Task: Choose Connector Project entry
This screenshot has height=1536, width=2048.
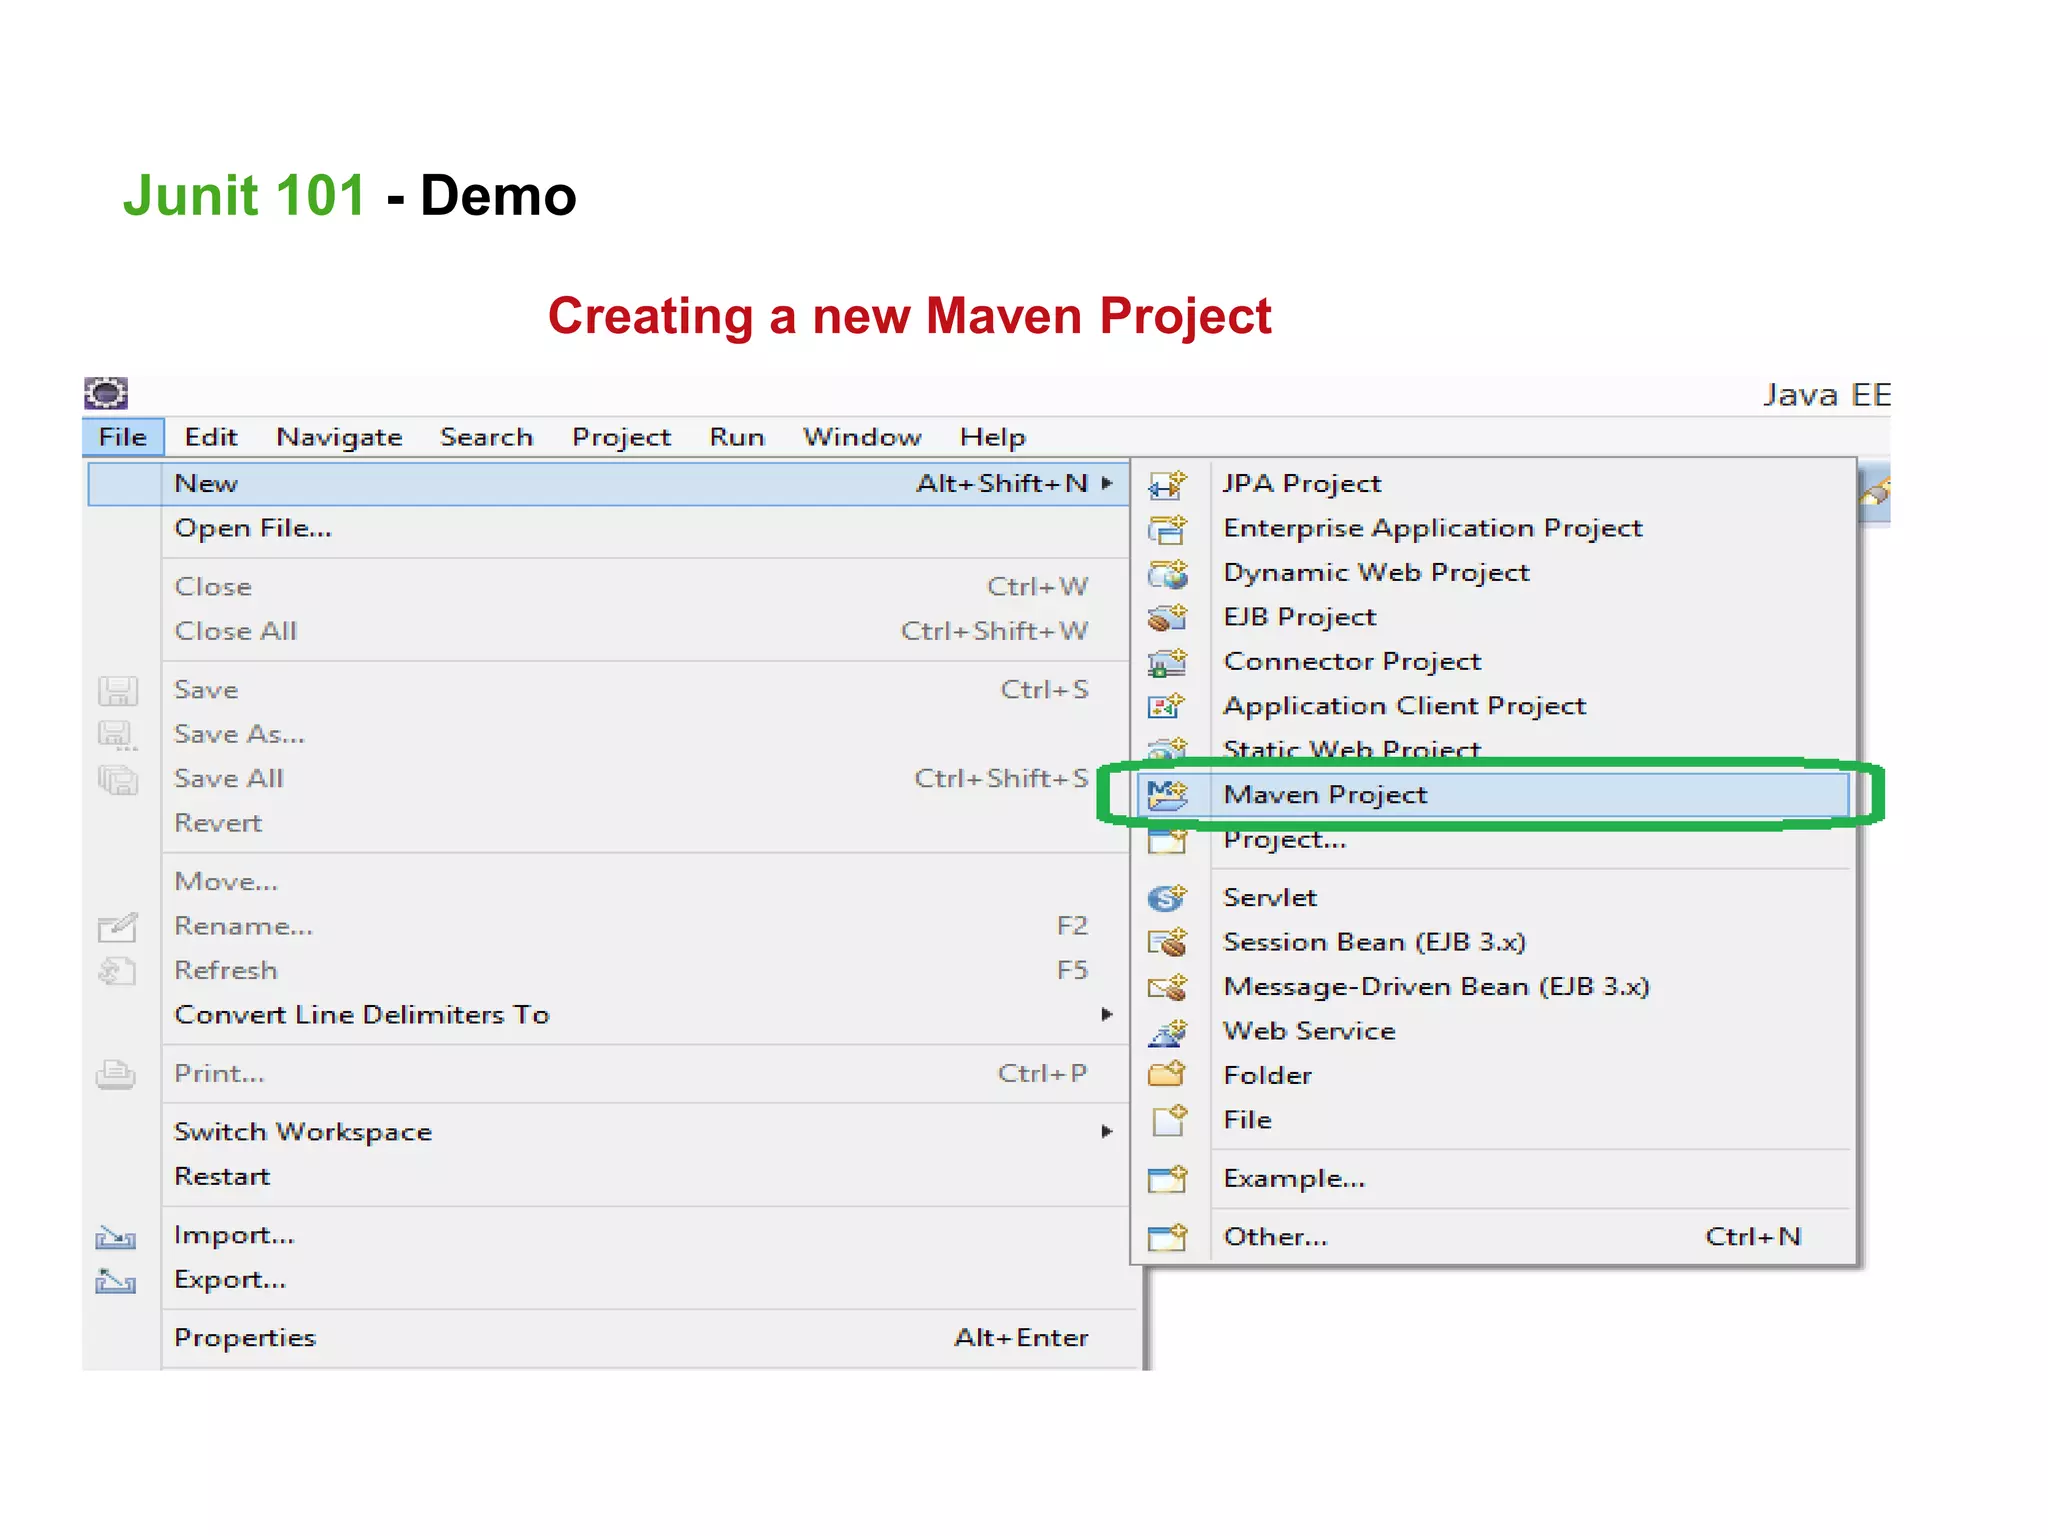Action: coord(1493,662)
